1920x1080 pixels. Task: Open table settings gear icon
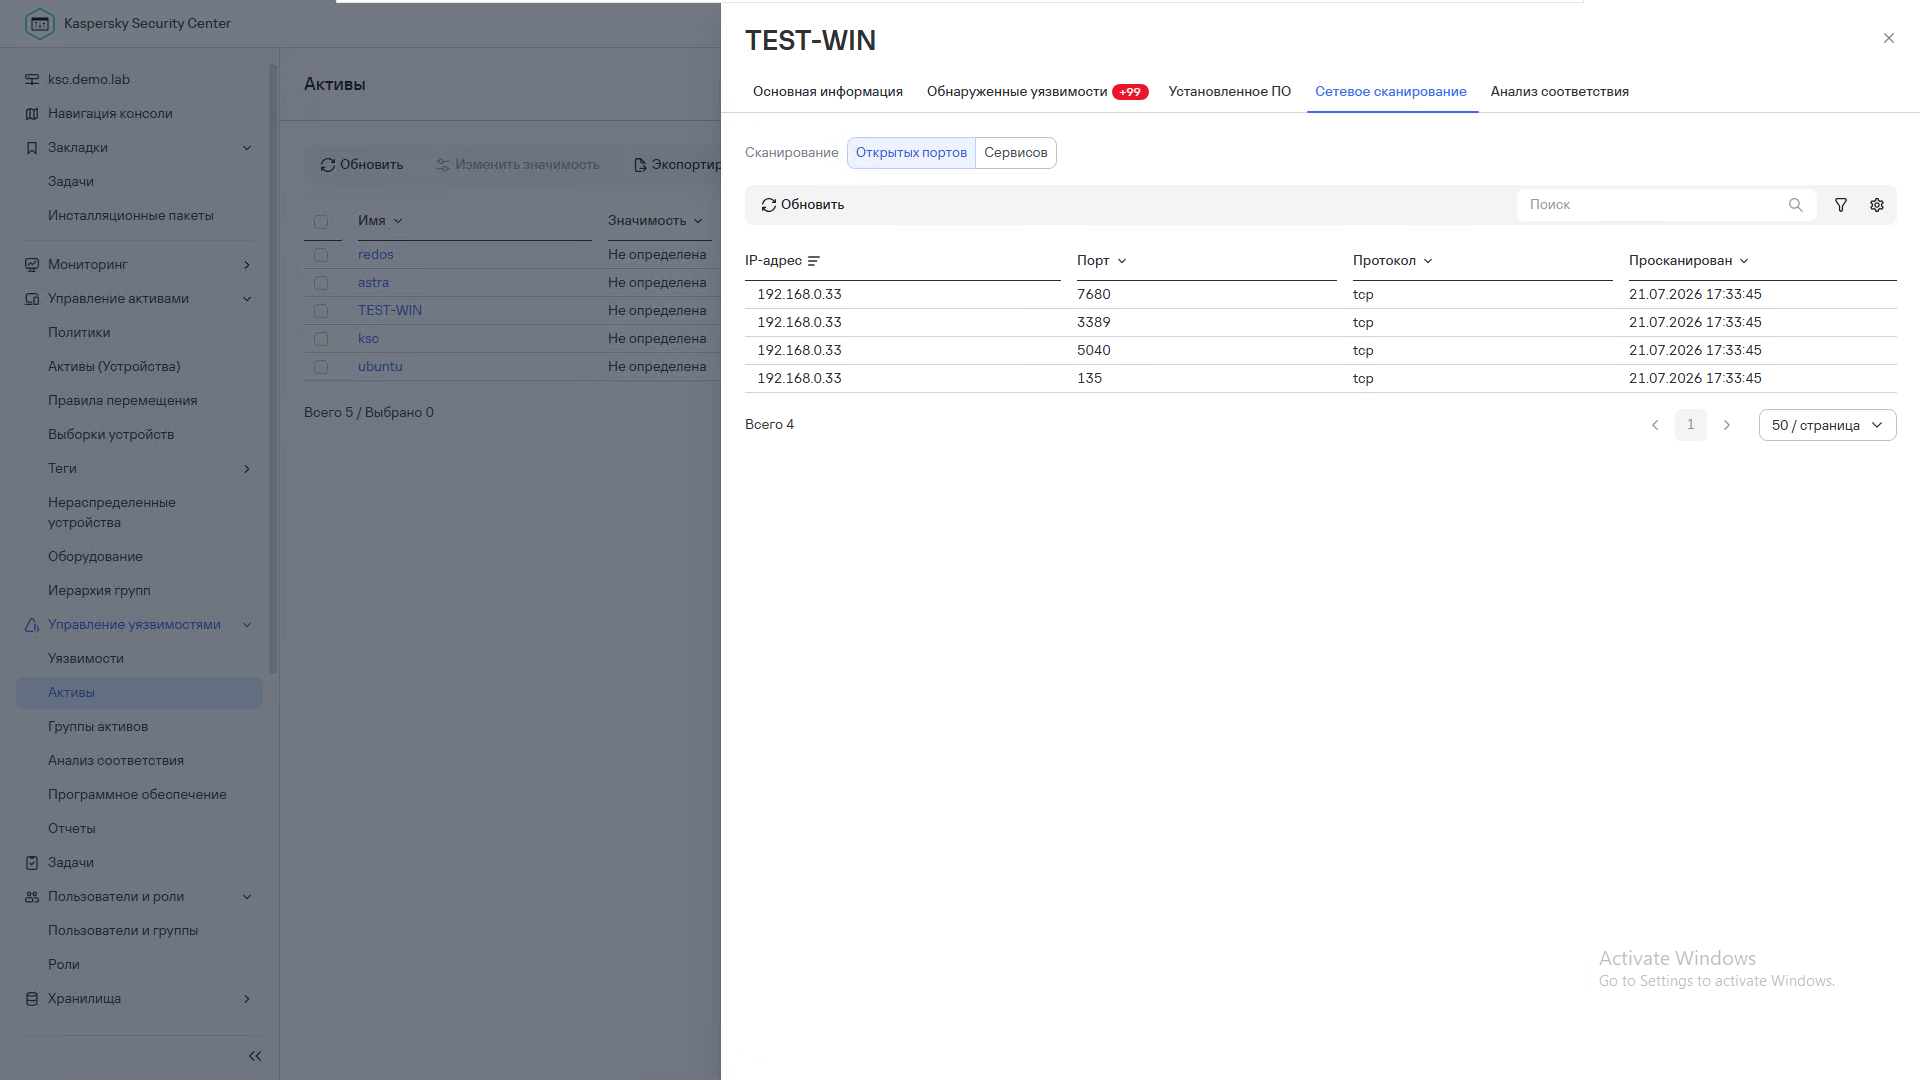[1877, 205]
